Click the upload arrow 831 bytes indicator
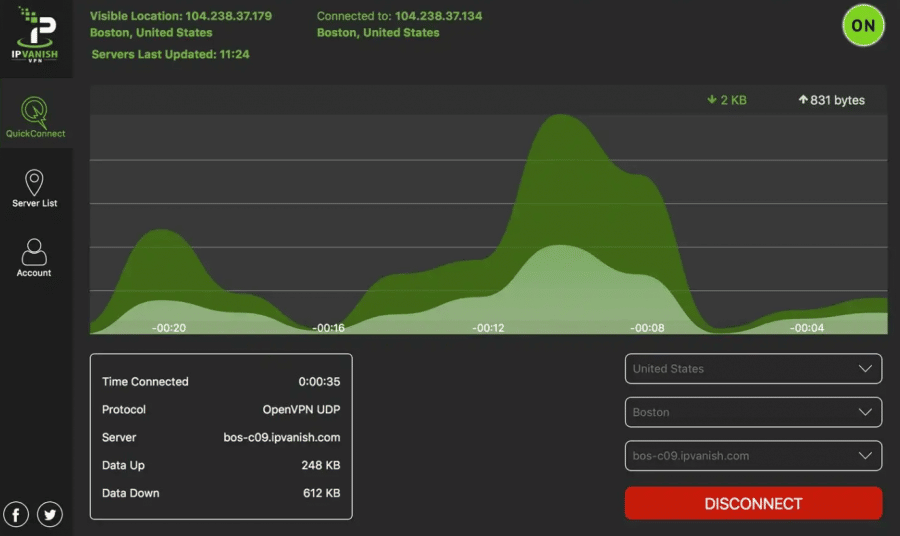900x536 pixels. [x=831, y=100]
